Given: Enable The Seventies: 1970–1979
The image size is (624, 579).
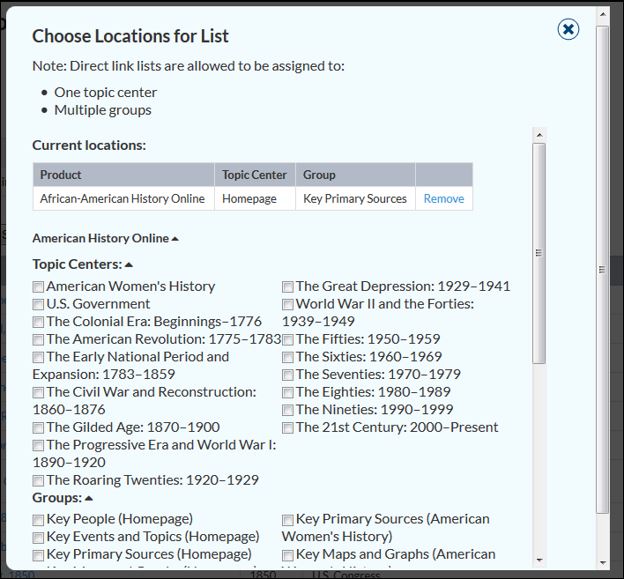Looking at the screenshot, I should (288, 375).
